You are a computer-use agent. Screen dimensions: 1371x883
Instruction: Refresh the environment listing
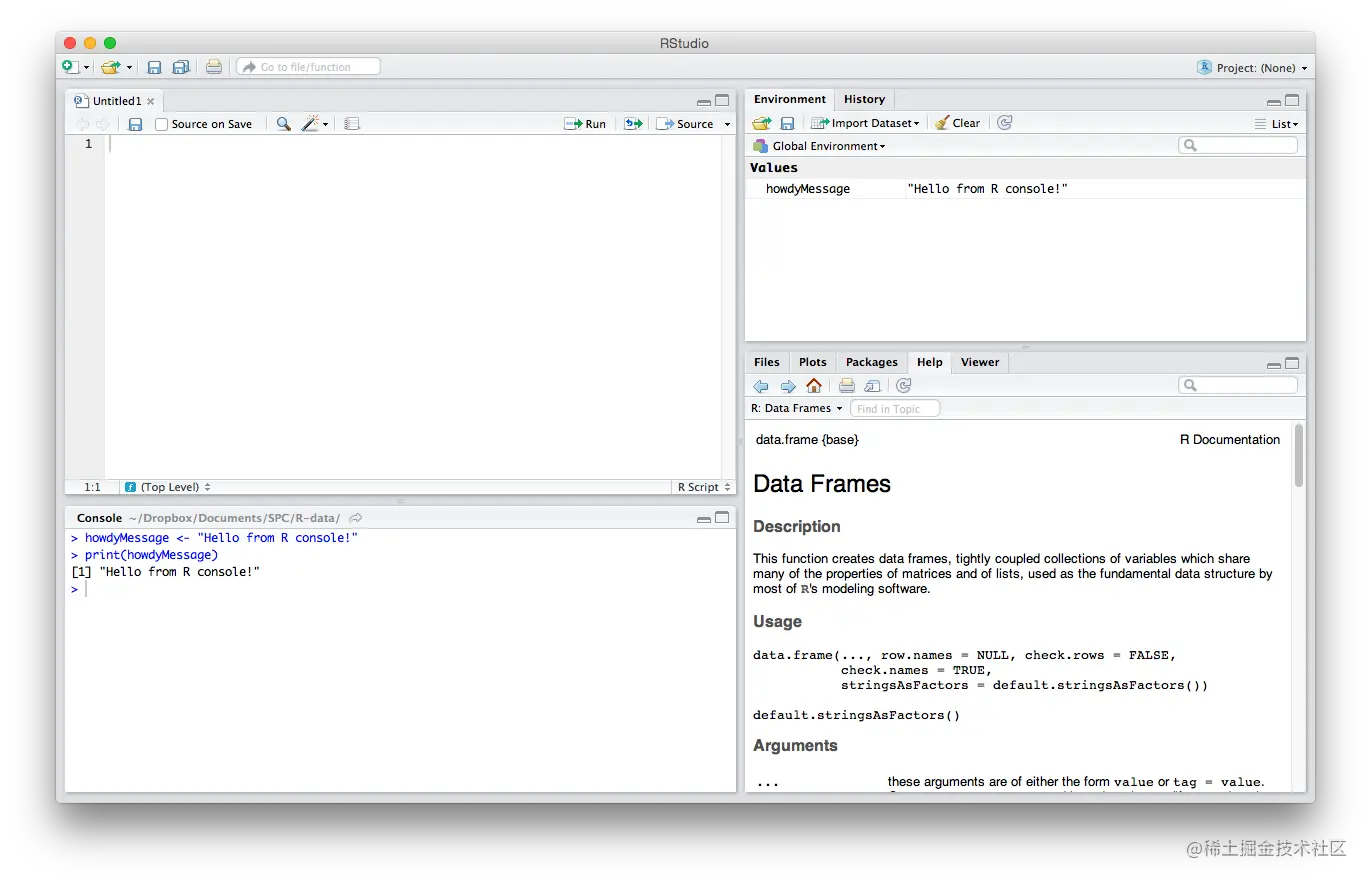coord(1004,122)
